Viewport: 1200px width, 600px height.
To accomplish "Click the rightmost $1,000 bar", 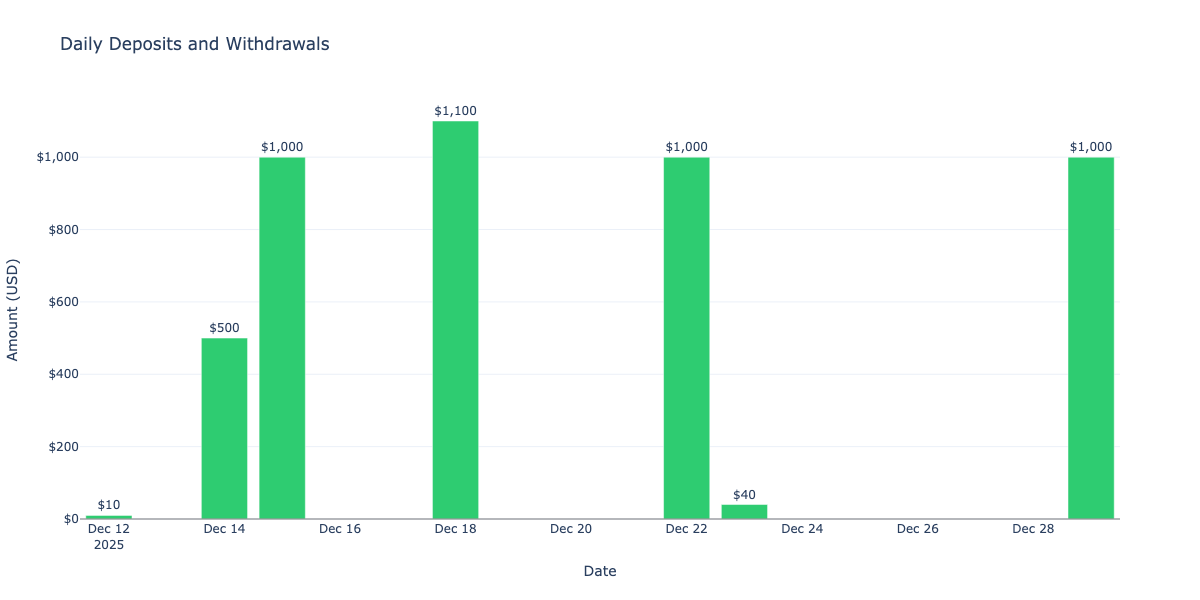I will point(1090,338).
